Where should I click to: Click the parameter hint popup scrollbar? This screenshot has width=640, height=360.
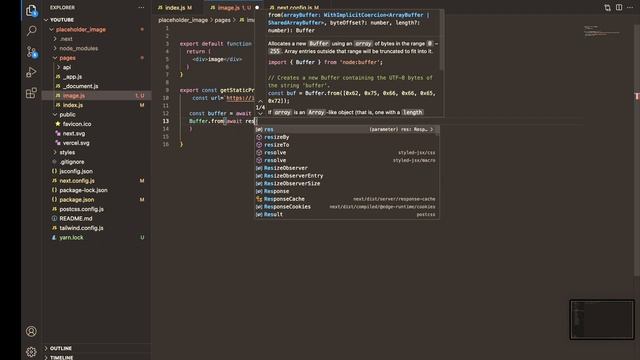click(x=442, y=40)
